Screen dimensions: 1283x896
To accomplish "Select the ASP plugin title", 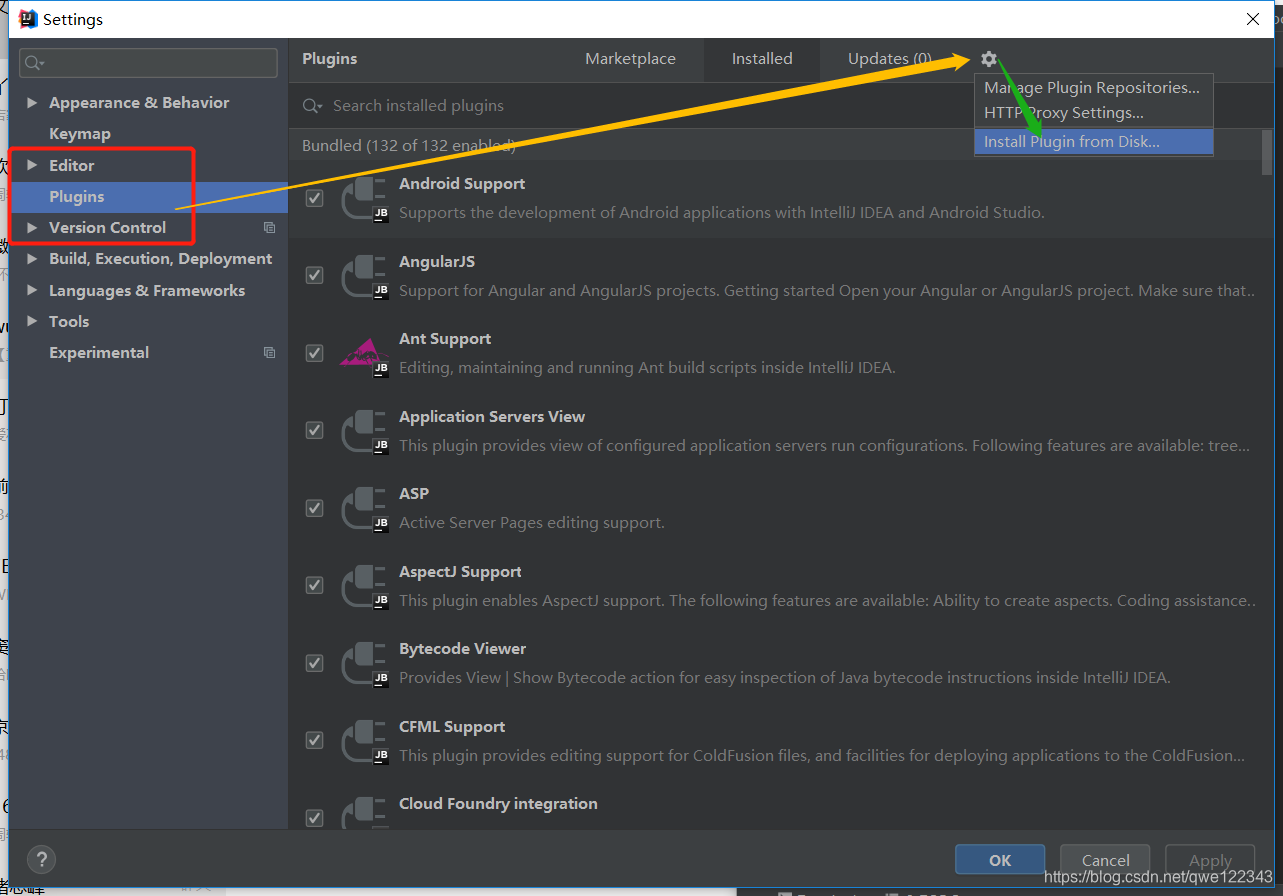I will [x=414, y=494].
